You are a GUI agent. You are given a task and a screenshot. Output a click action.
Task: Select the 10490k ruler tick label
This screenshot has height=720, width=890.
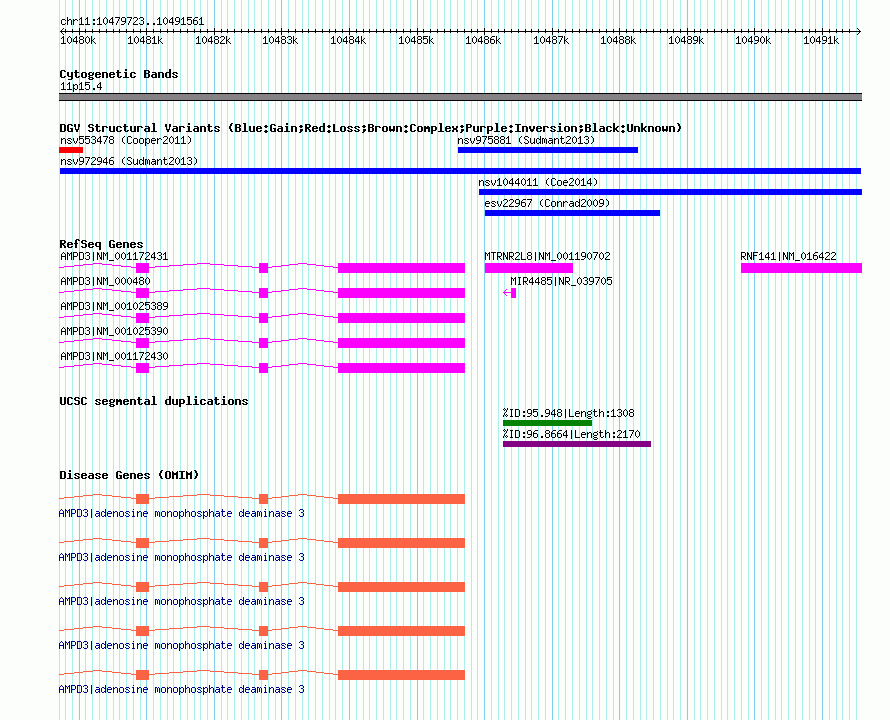pos(753,40)
